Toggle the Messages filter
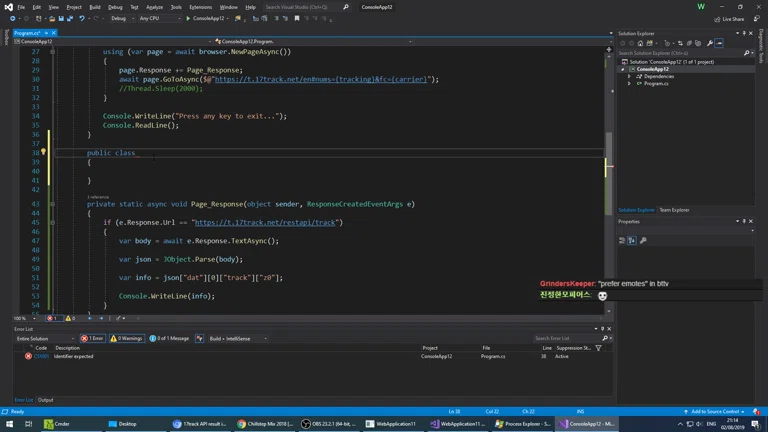768x432 pixels. [169, 338]
